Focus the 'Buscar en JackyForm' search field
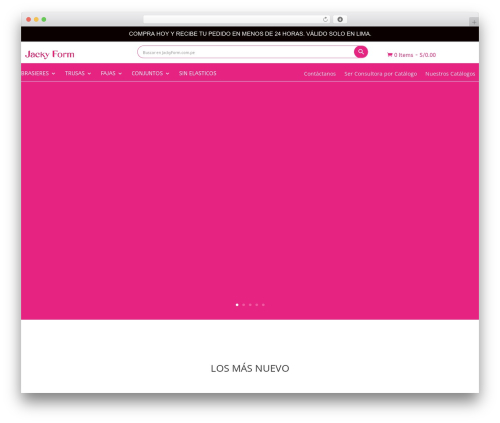This screenshot has width=500, height=423. pos(246,52)
